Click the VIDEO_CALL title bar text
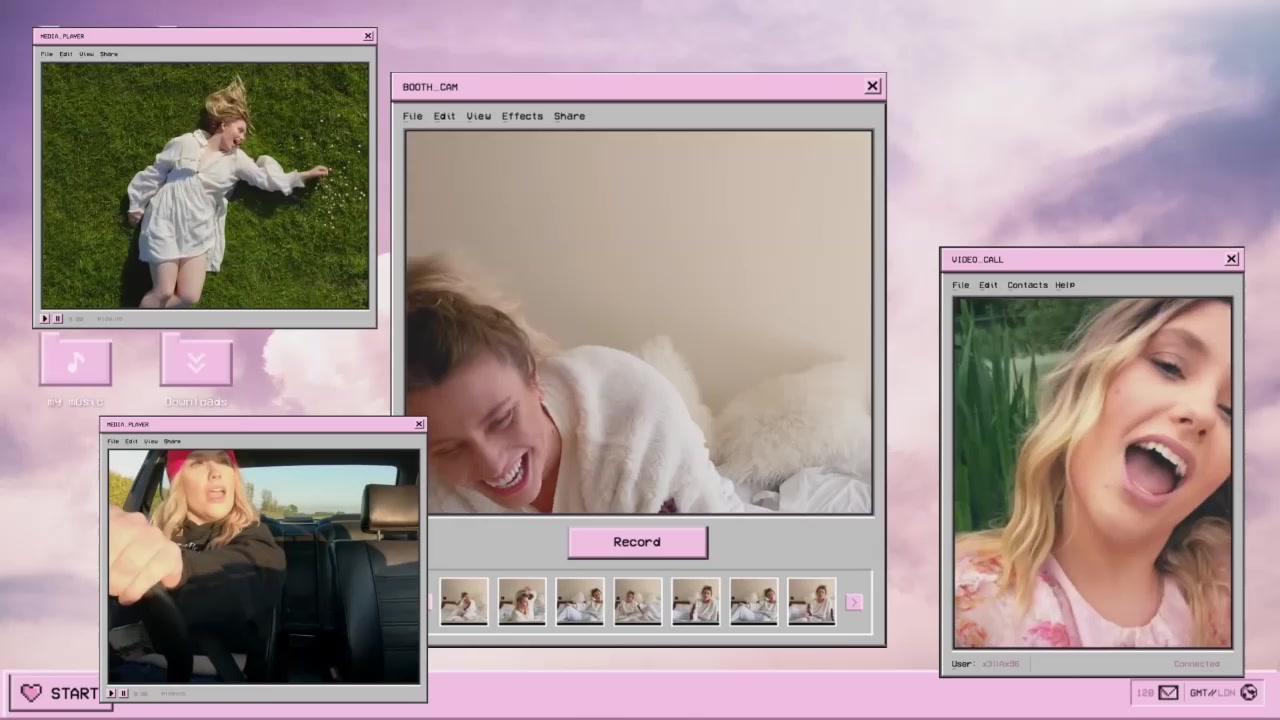 click(977, 260)
